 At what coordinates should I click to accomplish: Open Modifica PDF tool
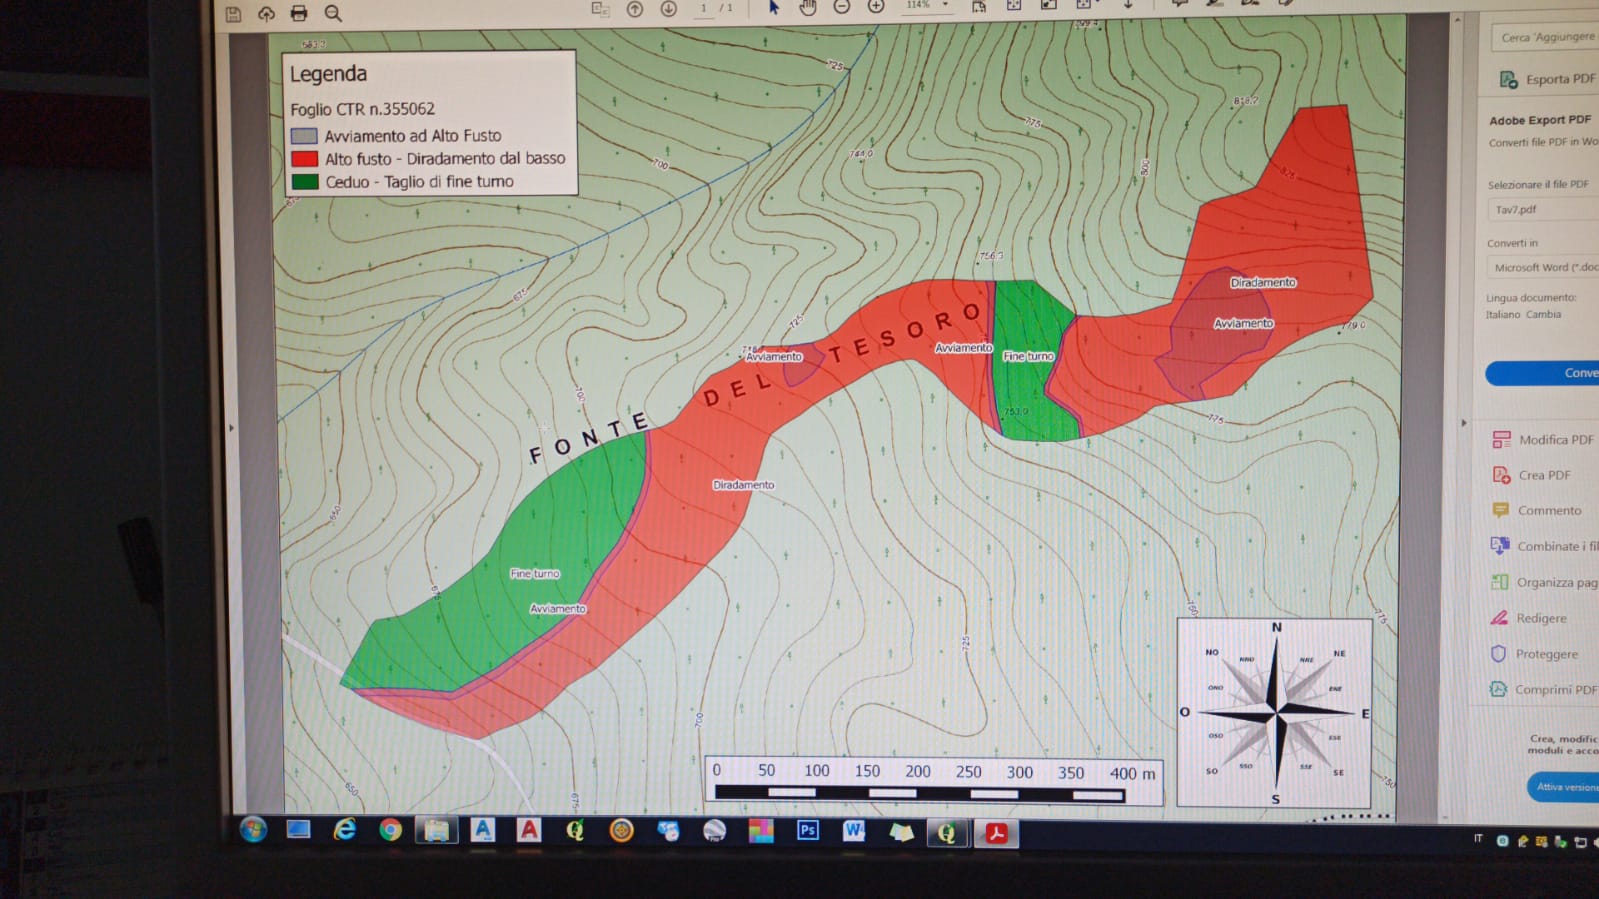(1545, 439)
